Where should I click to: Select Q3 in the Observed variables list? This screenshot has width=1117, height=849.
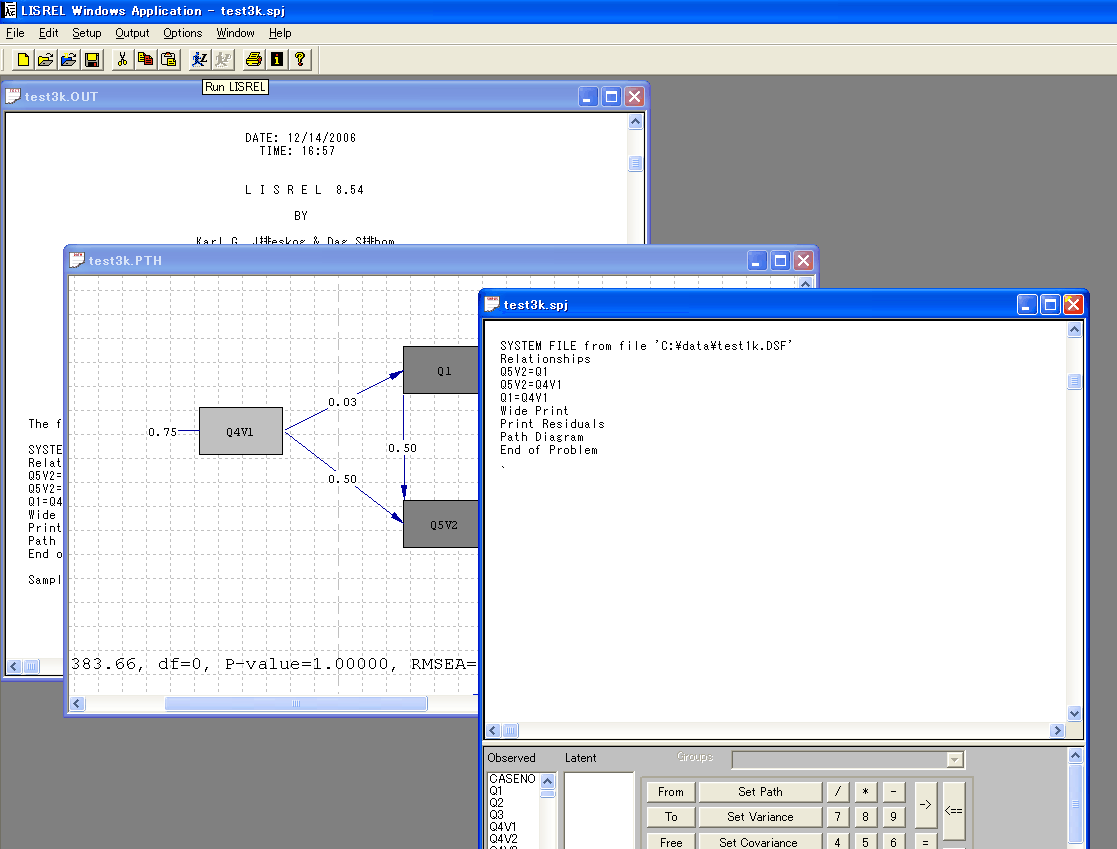497,815
